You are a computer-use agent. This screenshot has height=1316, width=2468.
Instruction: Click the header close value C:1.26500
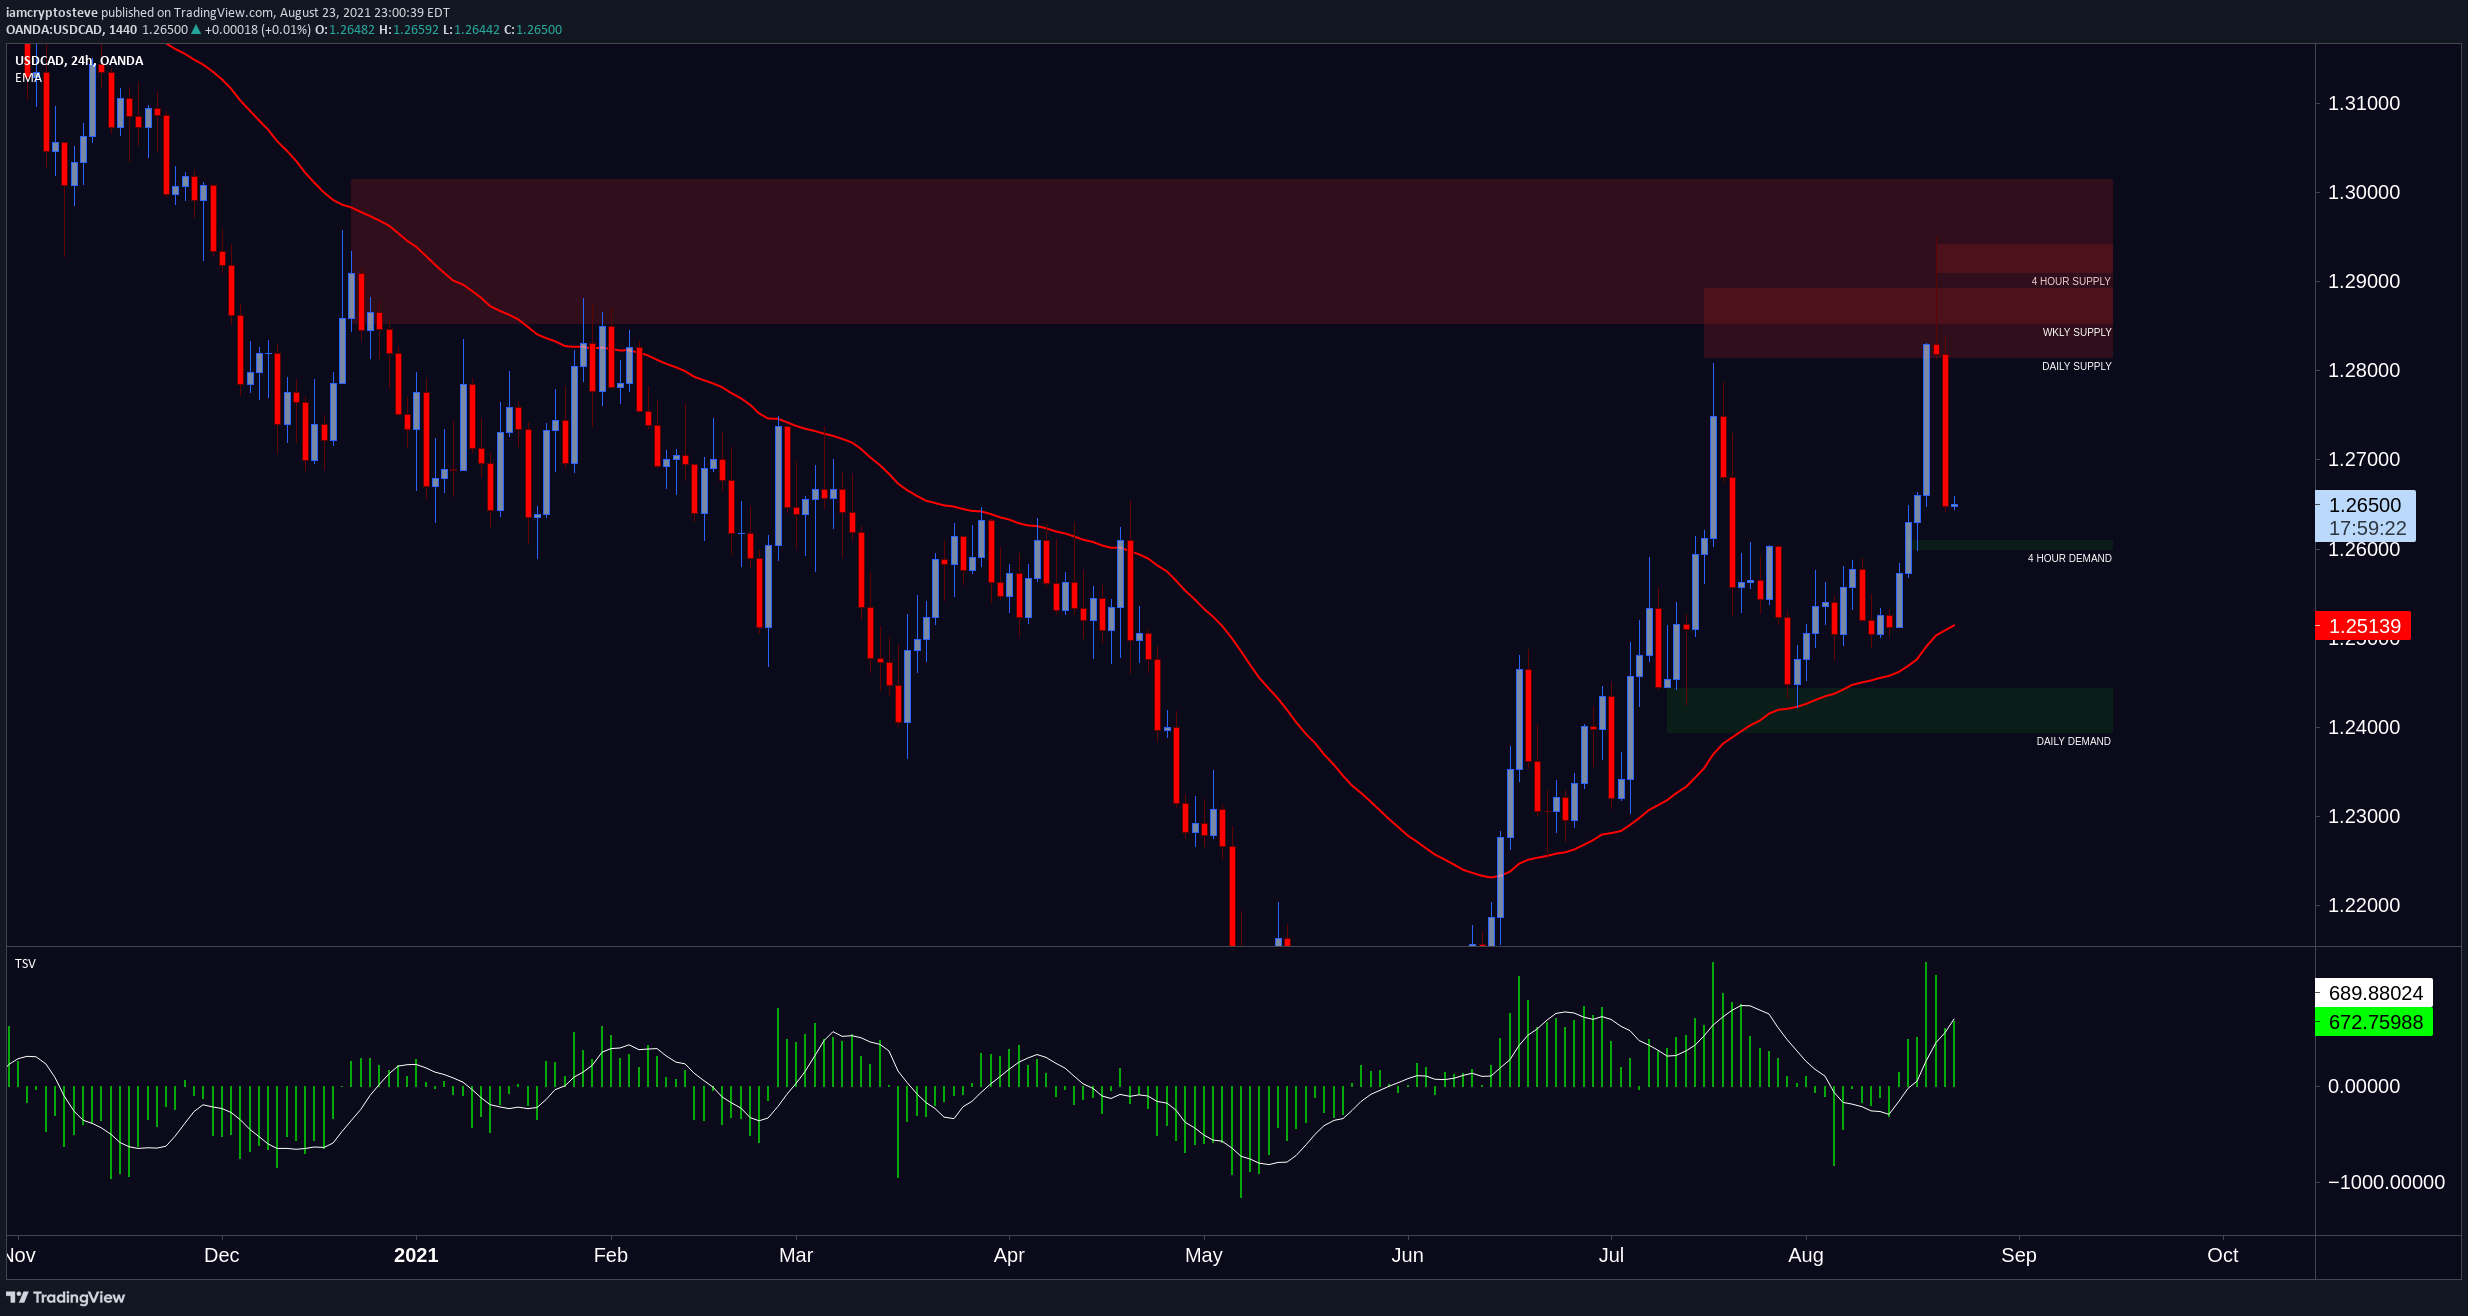pyautogui.click(x=533, y=30)
